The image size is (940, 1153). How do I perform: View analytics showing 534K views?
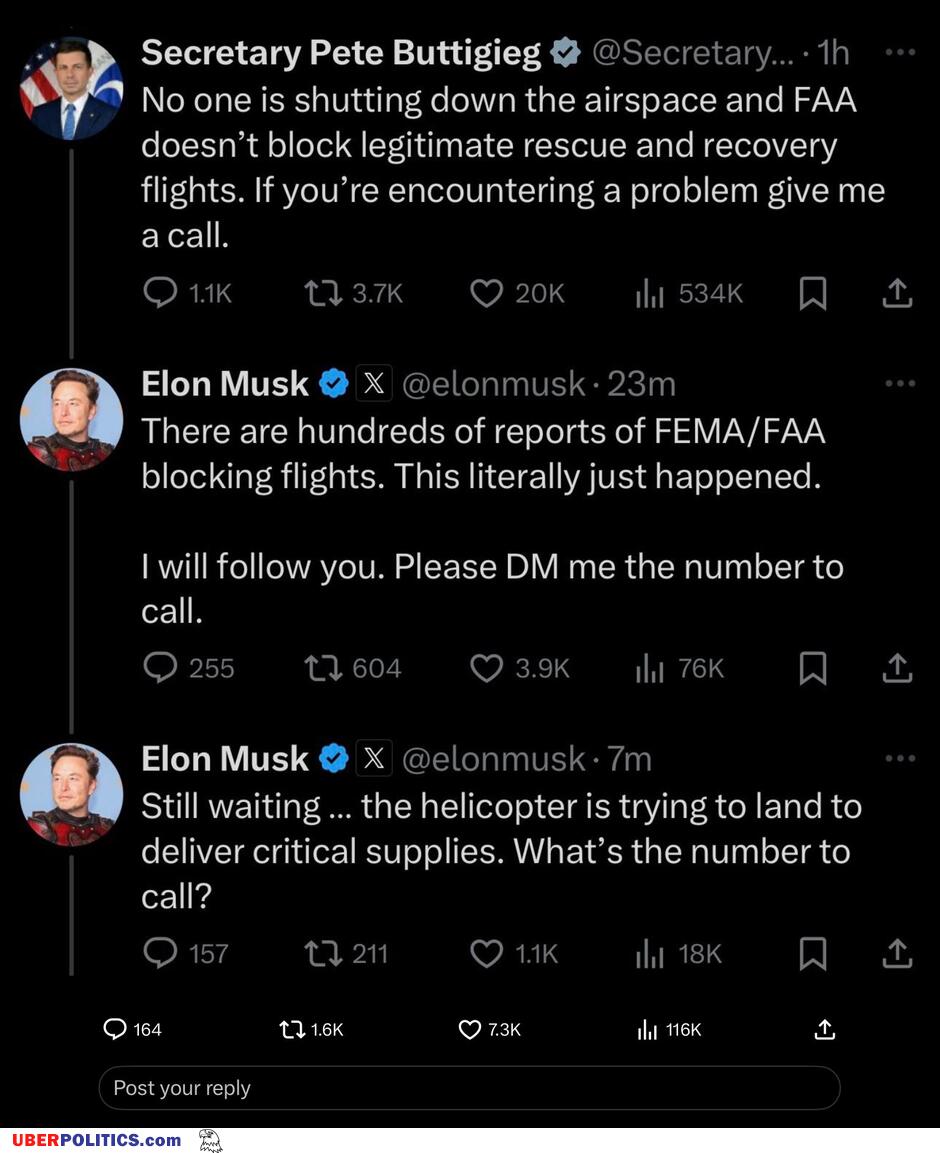pyautogui.click(x=690, y=293)
